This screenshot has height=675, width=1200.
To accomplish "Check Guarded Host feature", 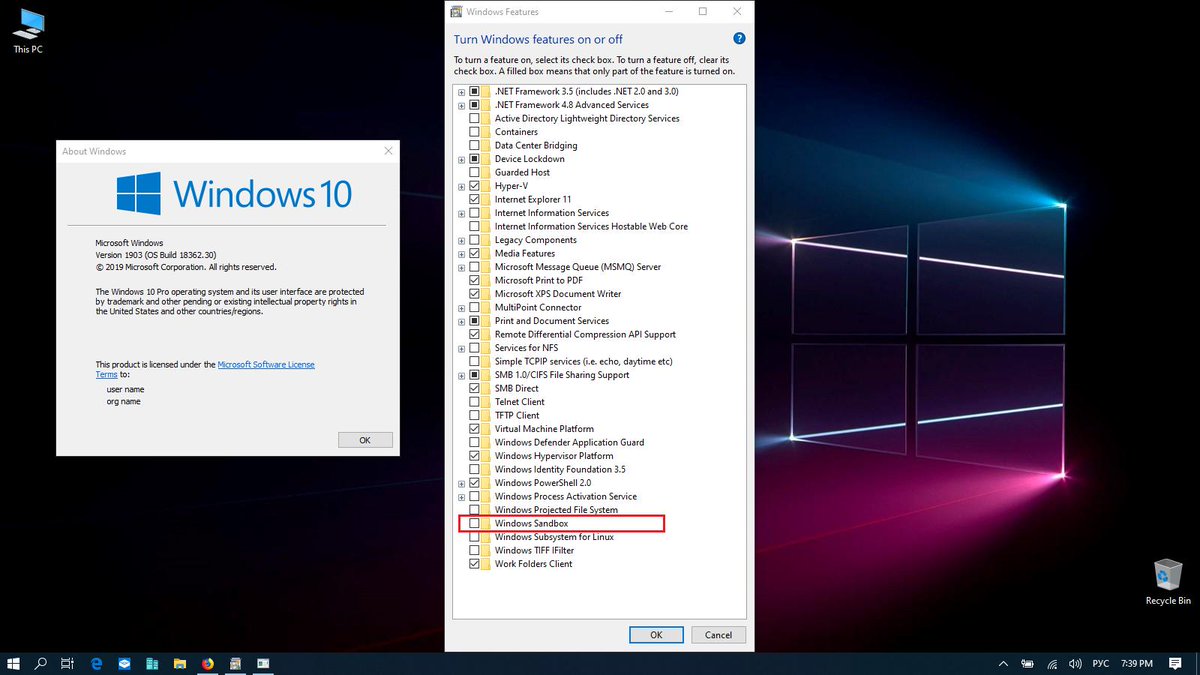I will tap(475, 172).
